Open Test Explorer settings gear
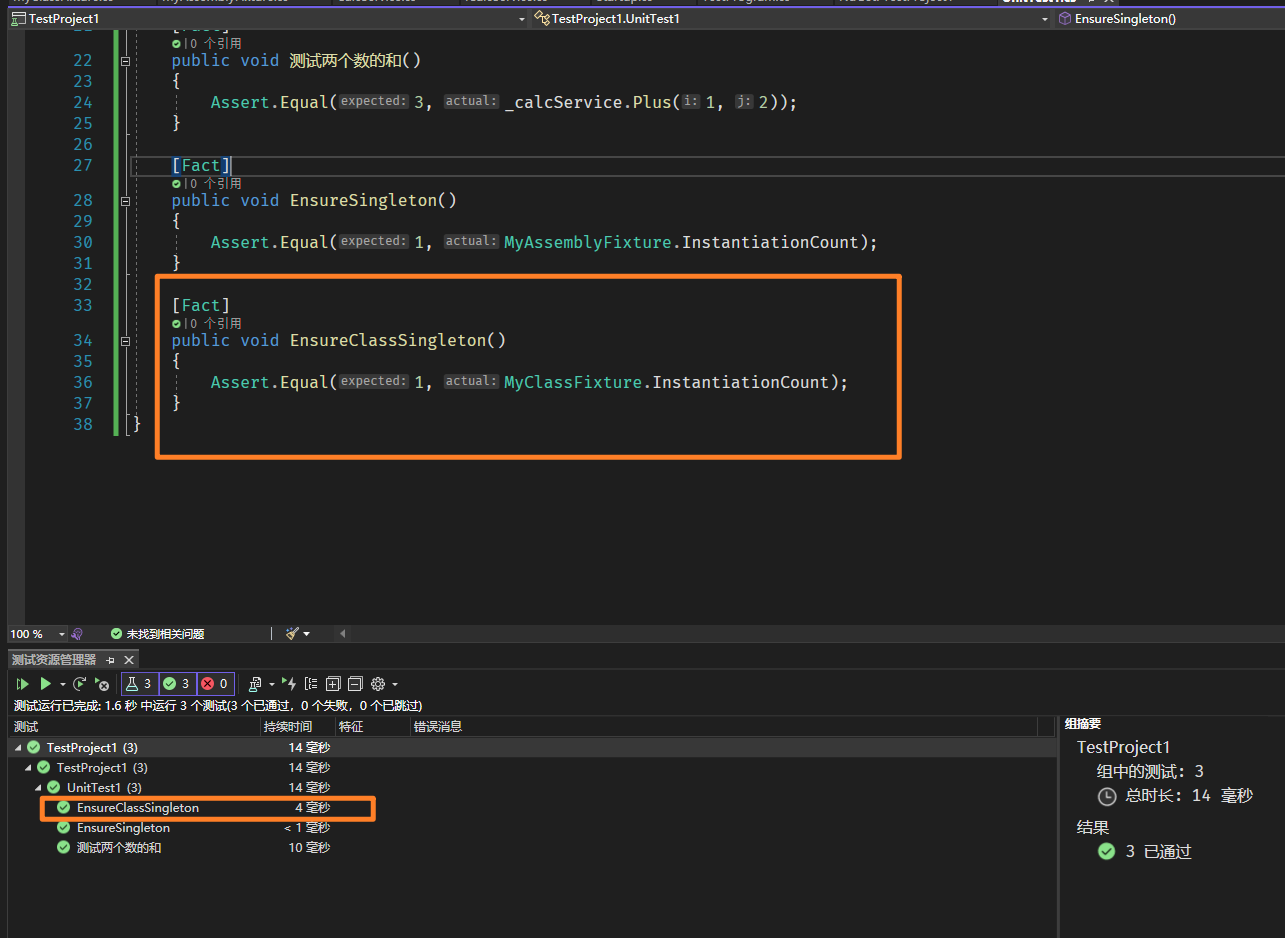The height and width of the screenshot is (938, 1285). [x=378, y=684]
